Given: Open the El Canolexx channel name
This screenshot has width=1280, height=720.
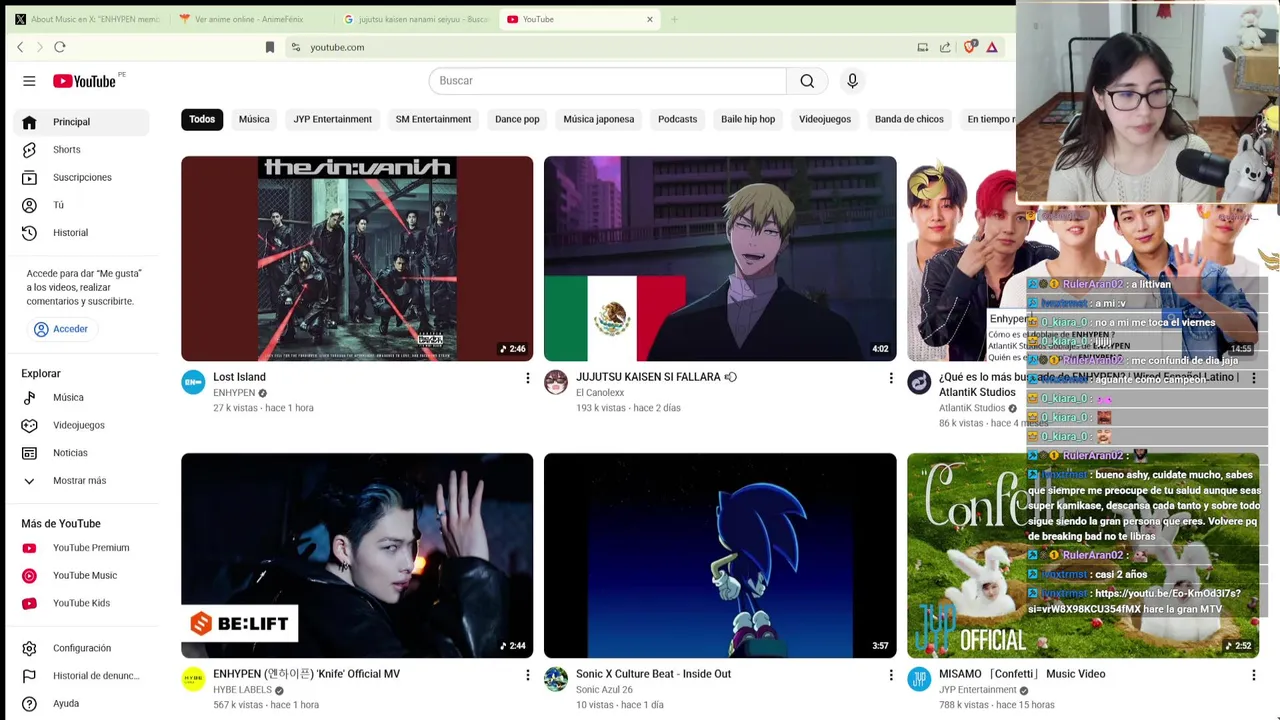Looking at the screenshot, I should coord(600,393).
